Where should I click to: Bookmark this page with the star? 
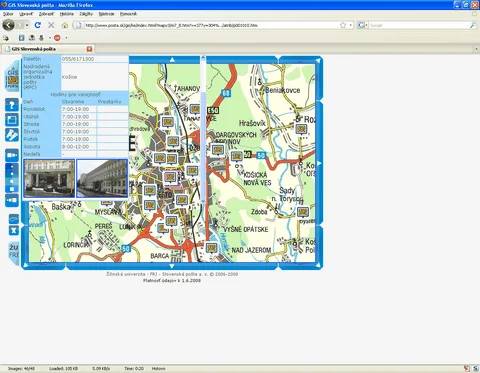pos(343,25)
